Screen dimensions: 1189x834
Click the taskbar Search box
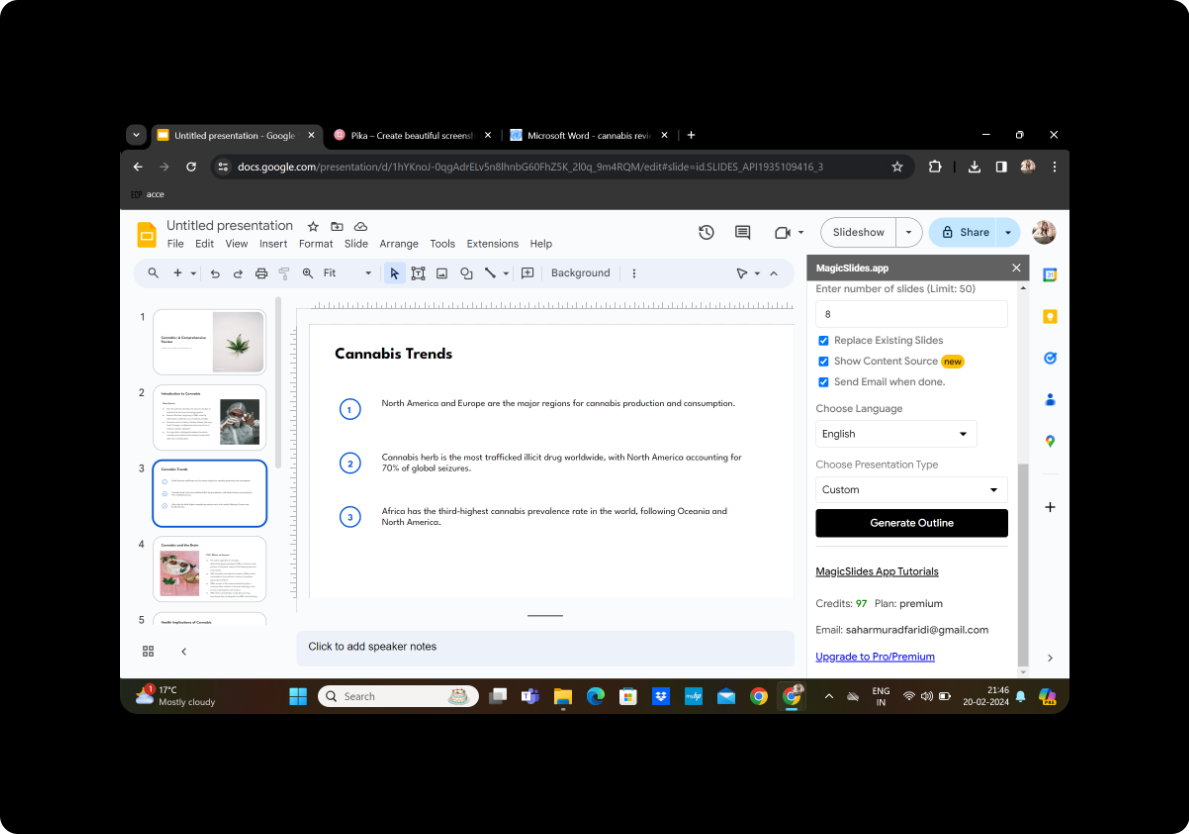[x=398, y=697]
